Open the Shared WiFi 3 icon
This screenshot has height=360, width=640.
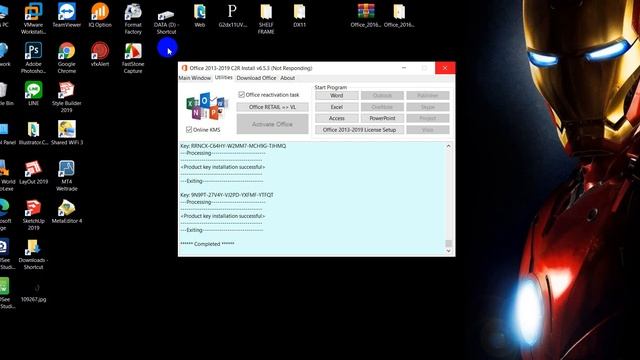67,133
